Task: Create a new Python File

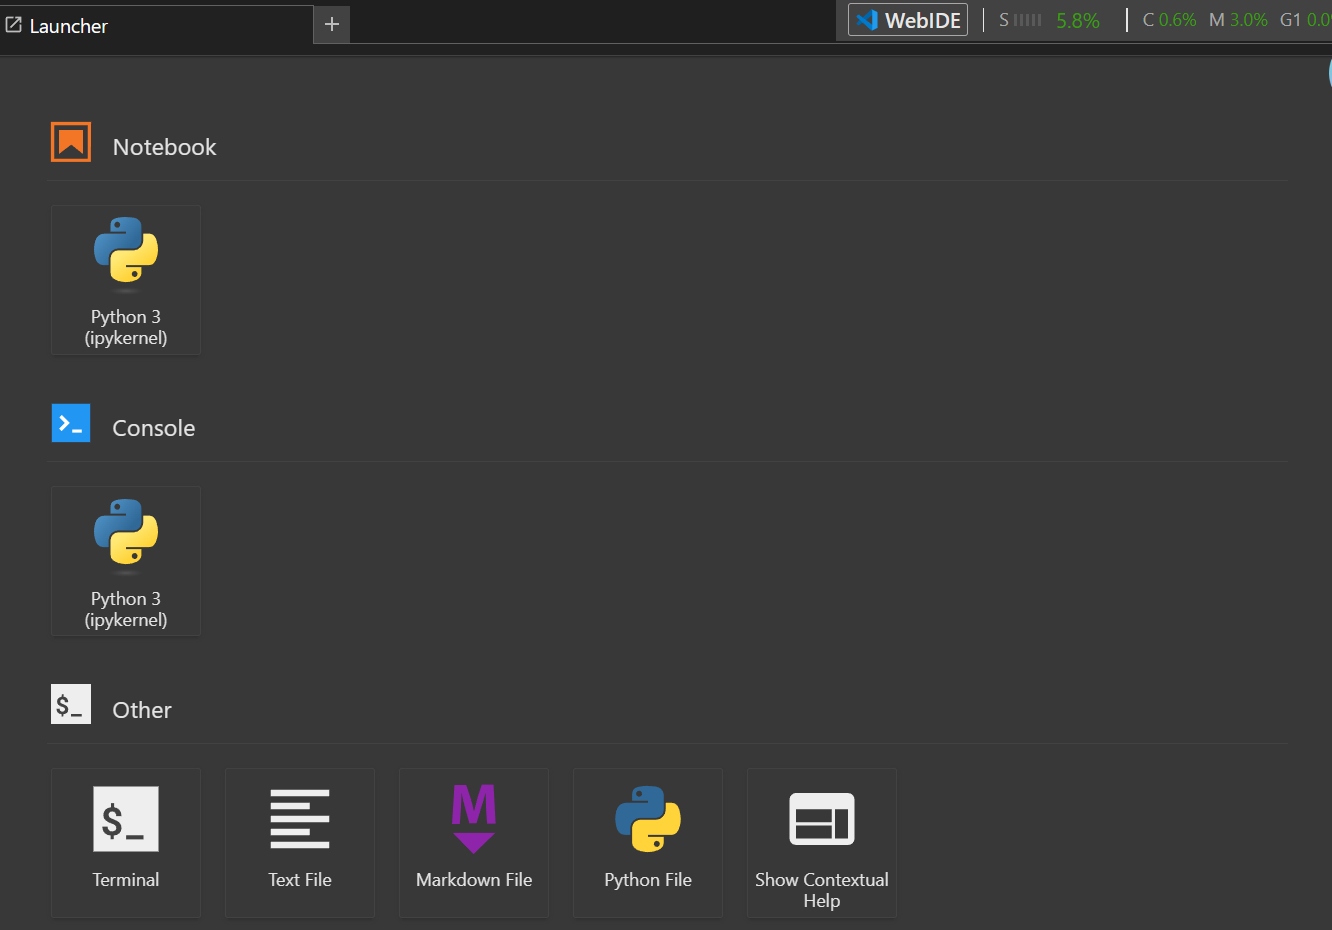Action: [648, 843]
